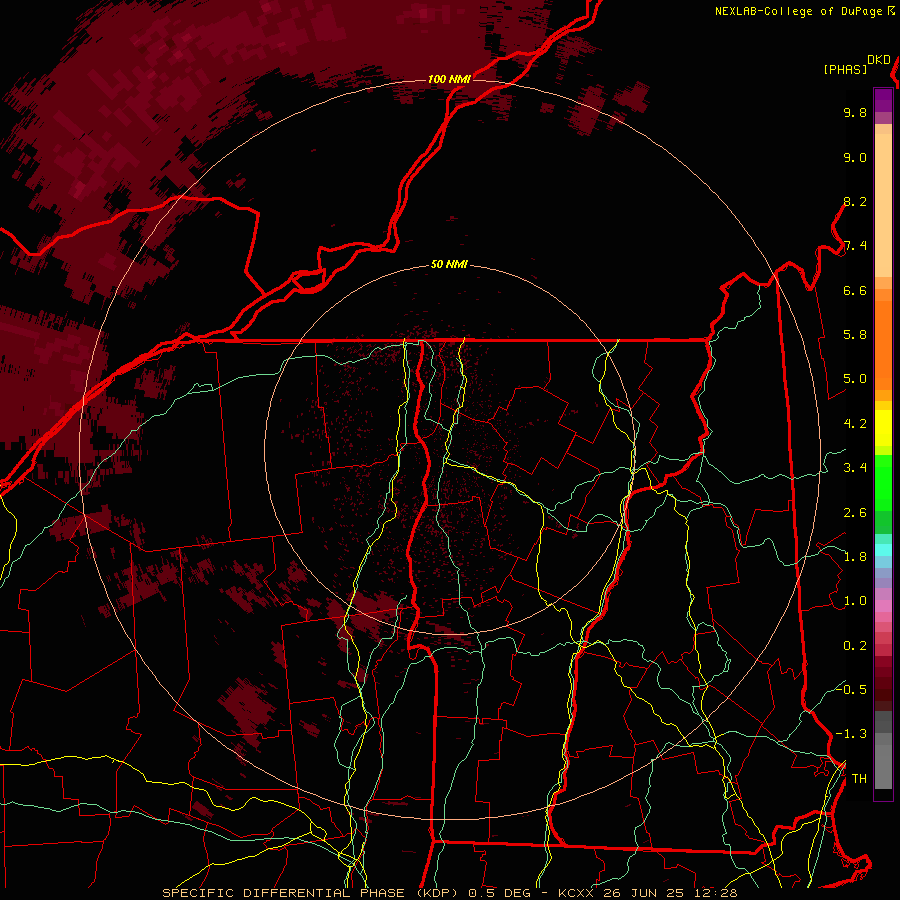Click the purple band atop the color bar
The height and width of the screenshot is (900, 900).
[883, 101]
